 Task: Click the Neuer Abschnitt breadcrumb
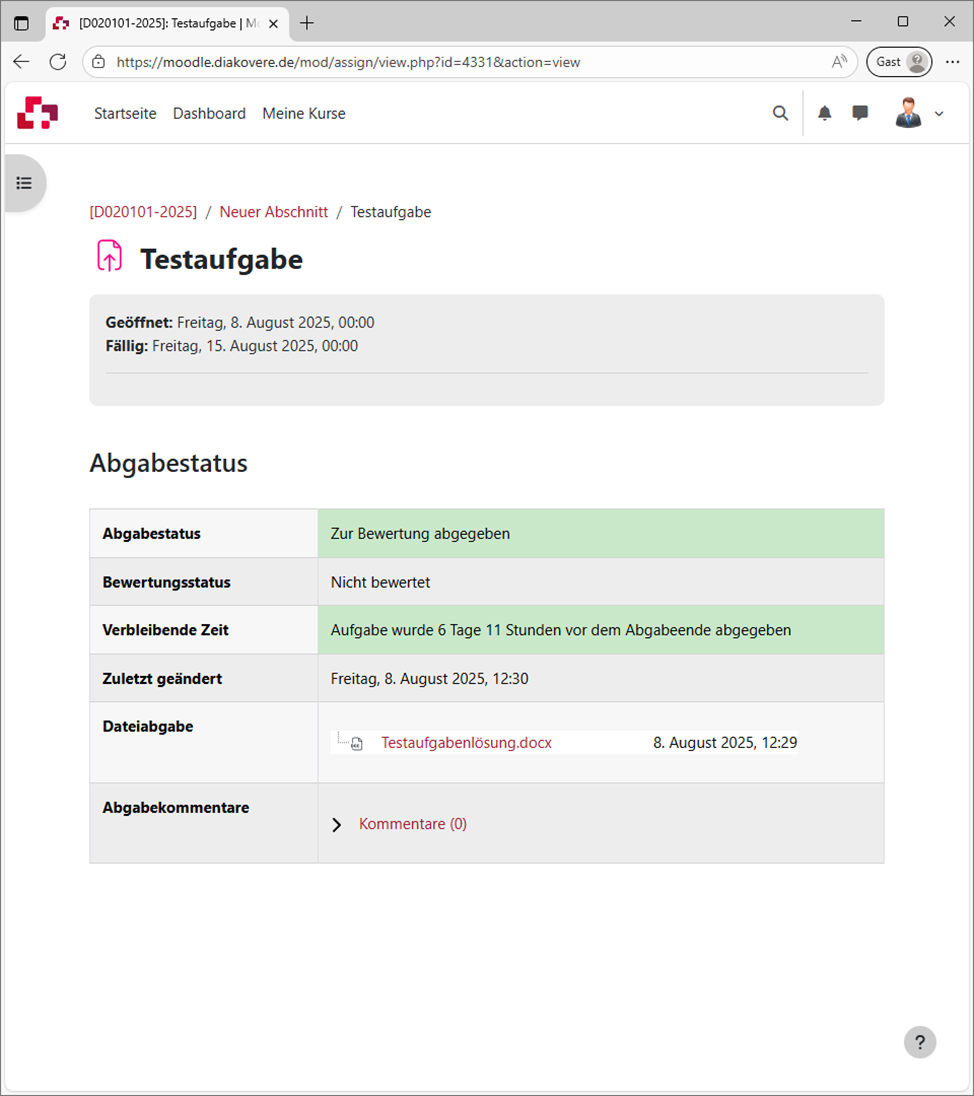pyautogui.click(x=273, y=211)
